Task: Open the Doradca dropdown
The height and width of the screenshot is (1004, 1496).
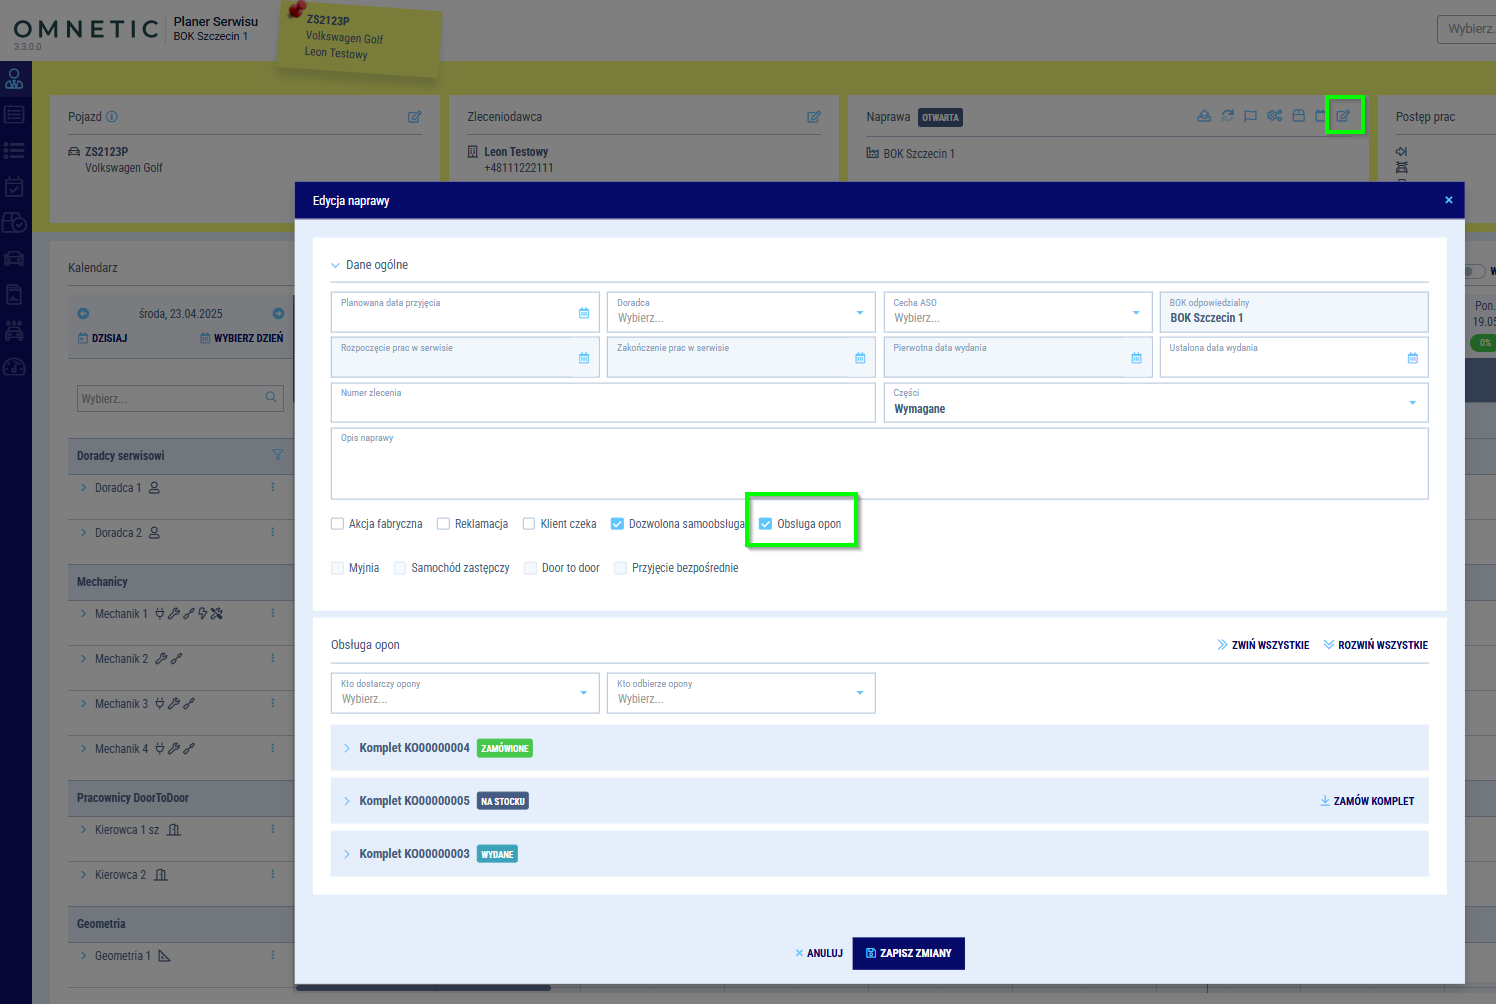Action: tap(740, 313)
